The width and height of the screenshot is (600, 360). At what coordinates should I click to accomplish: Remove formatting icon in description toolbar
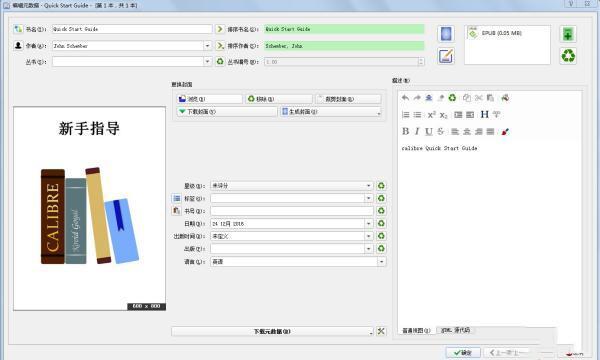[441, 98]
